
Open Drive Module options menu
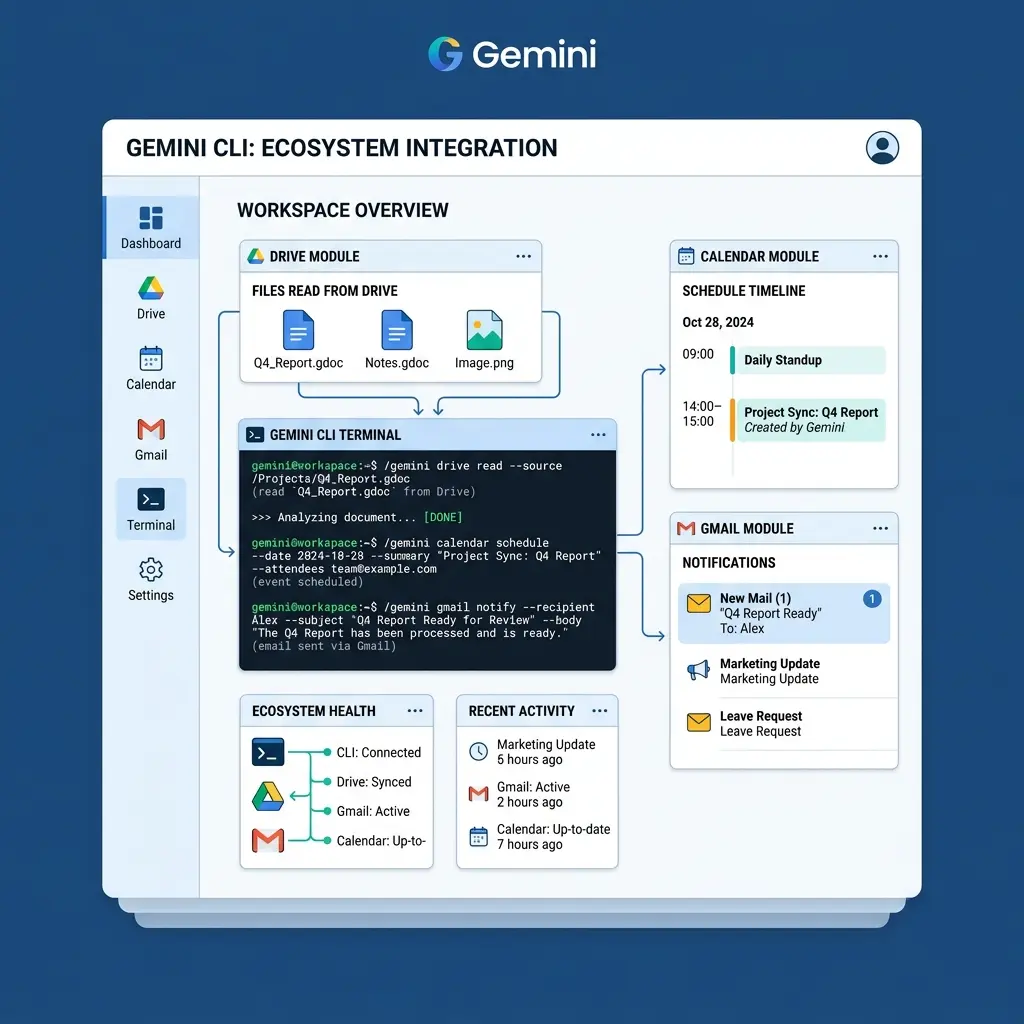pos(524,257)
